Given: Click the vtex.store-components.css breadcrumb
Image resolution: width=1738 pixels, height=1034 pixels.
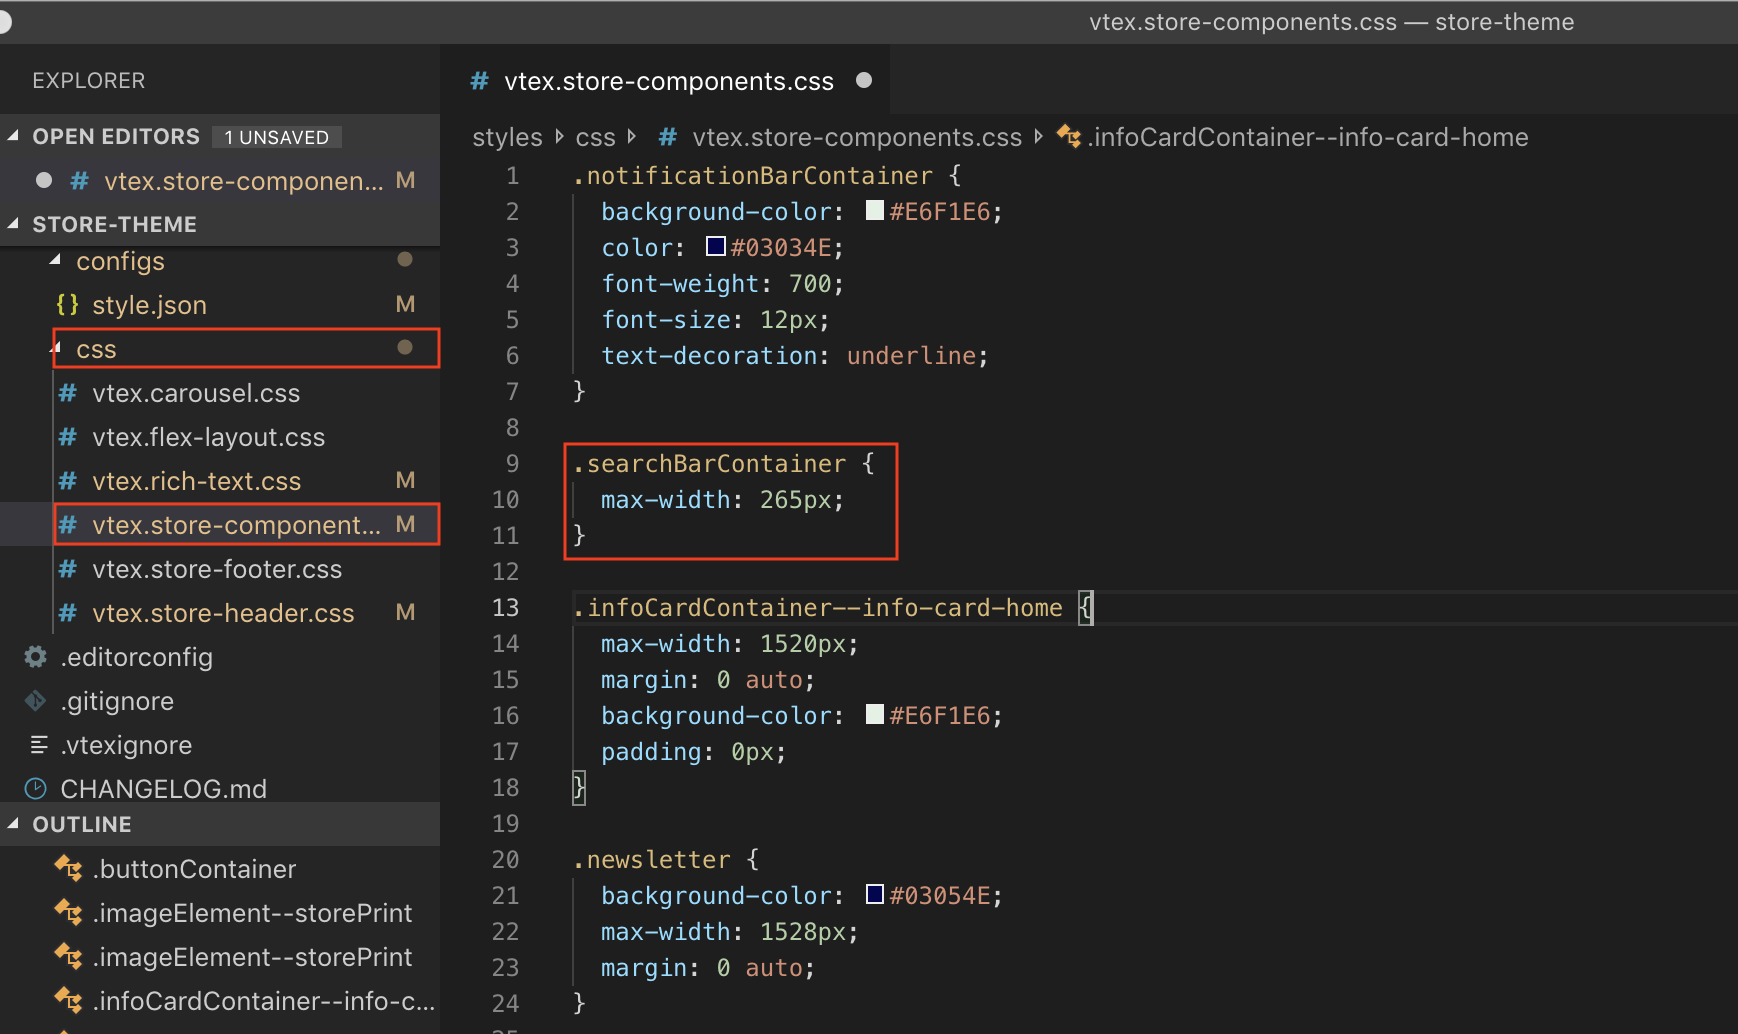Looking at the screenshot, I should coord(857,137).
